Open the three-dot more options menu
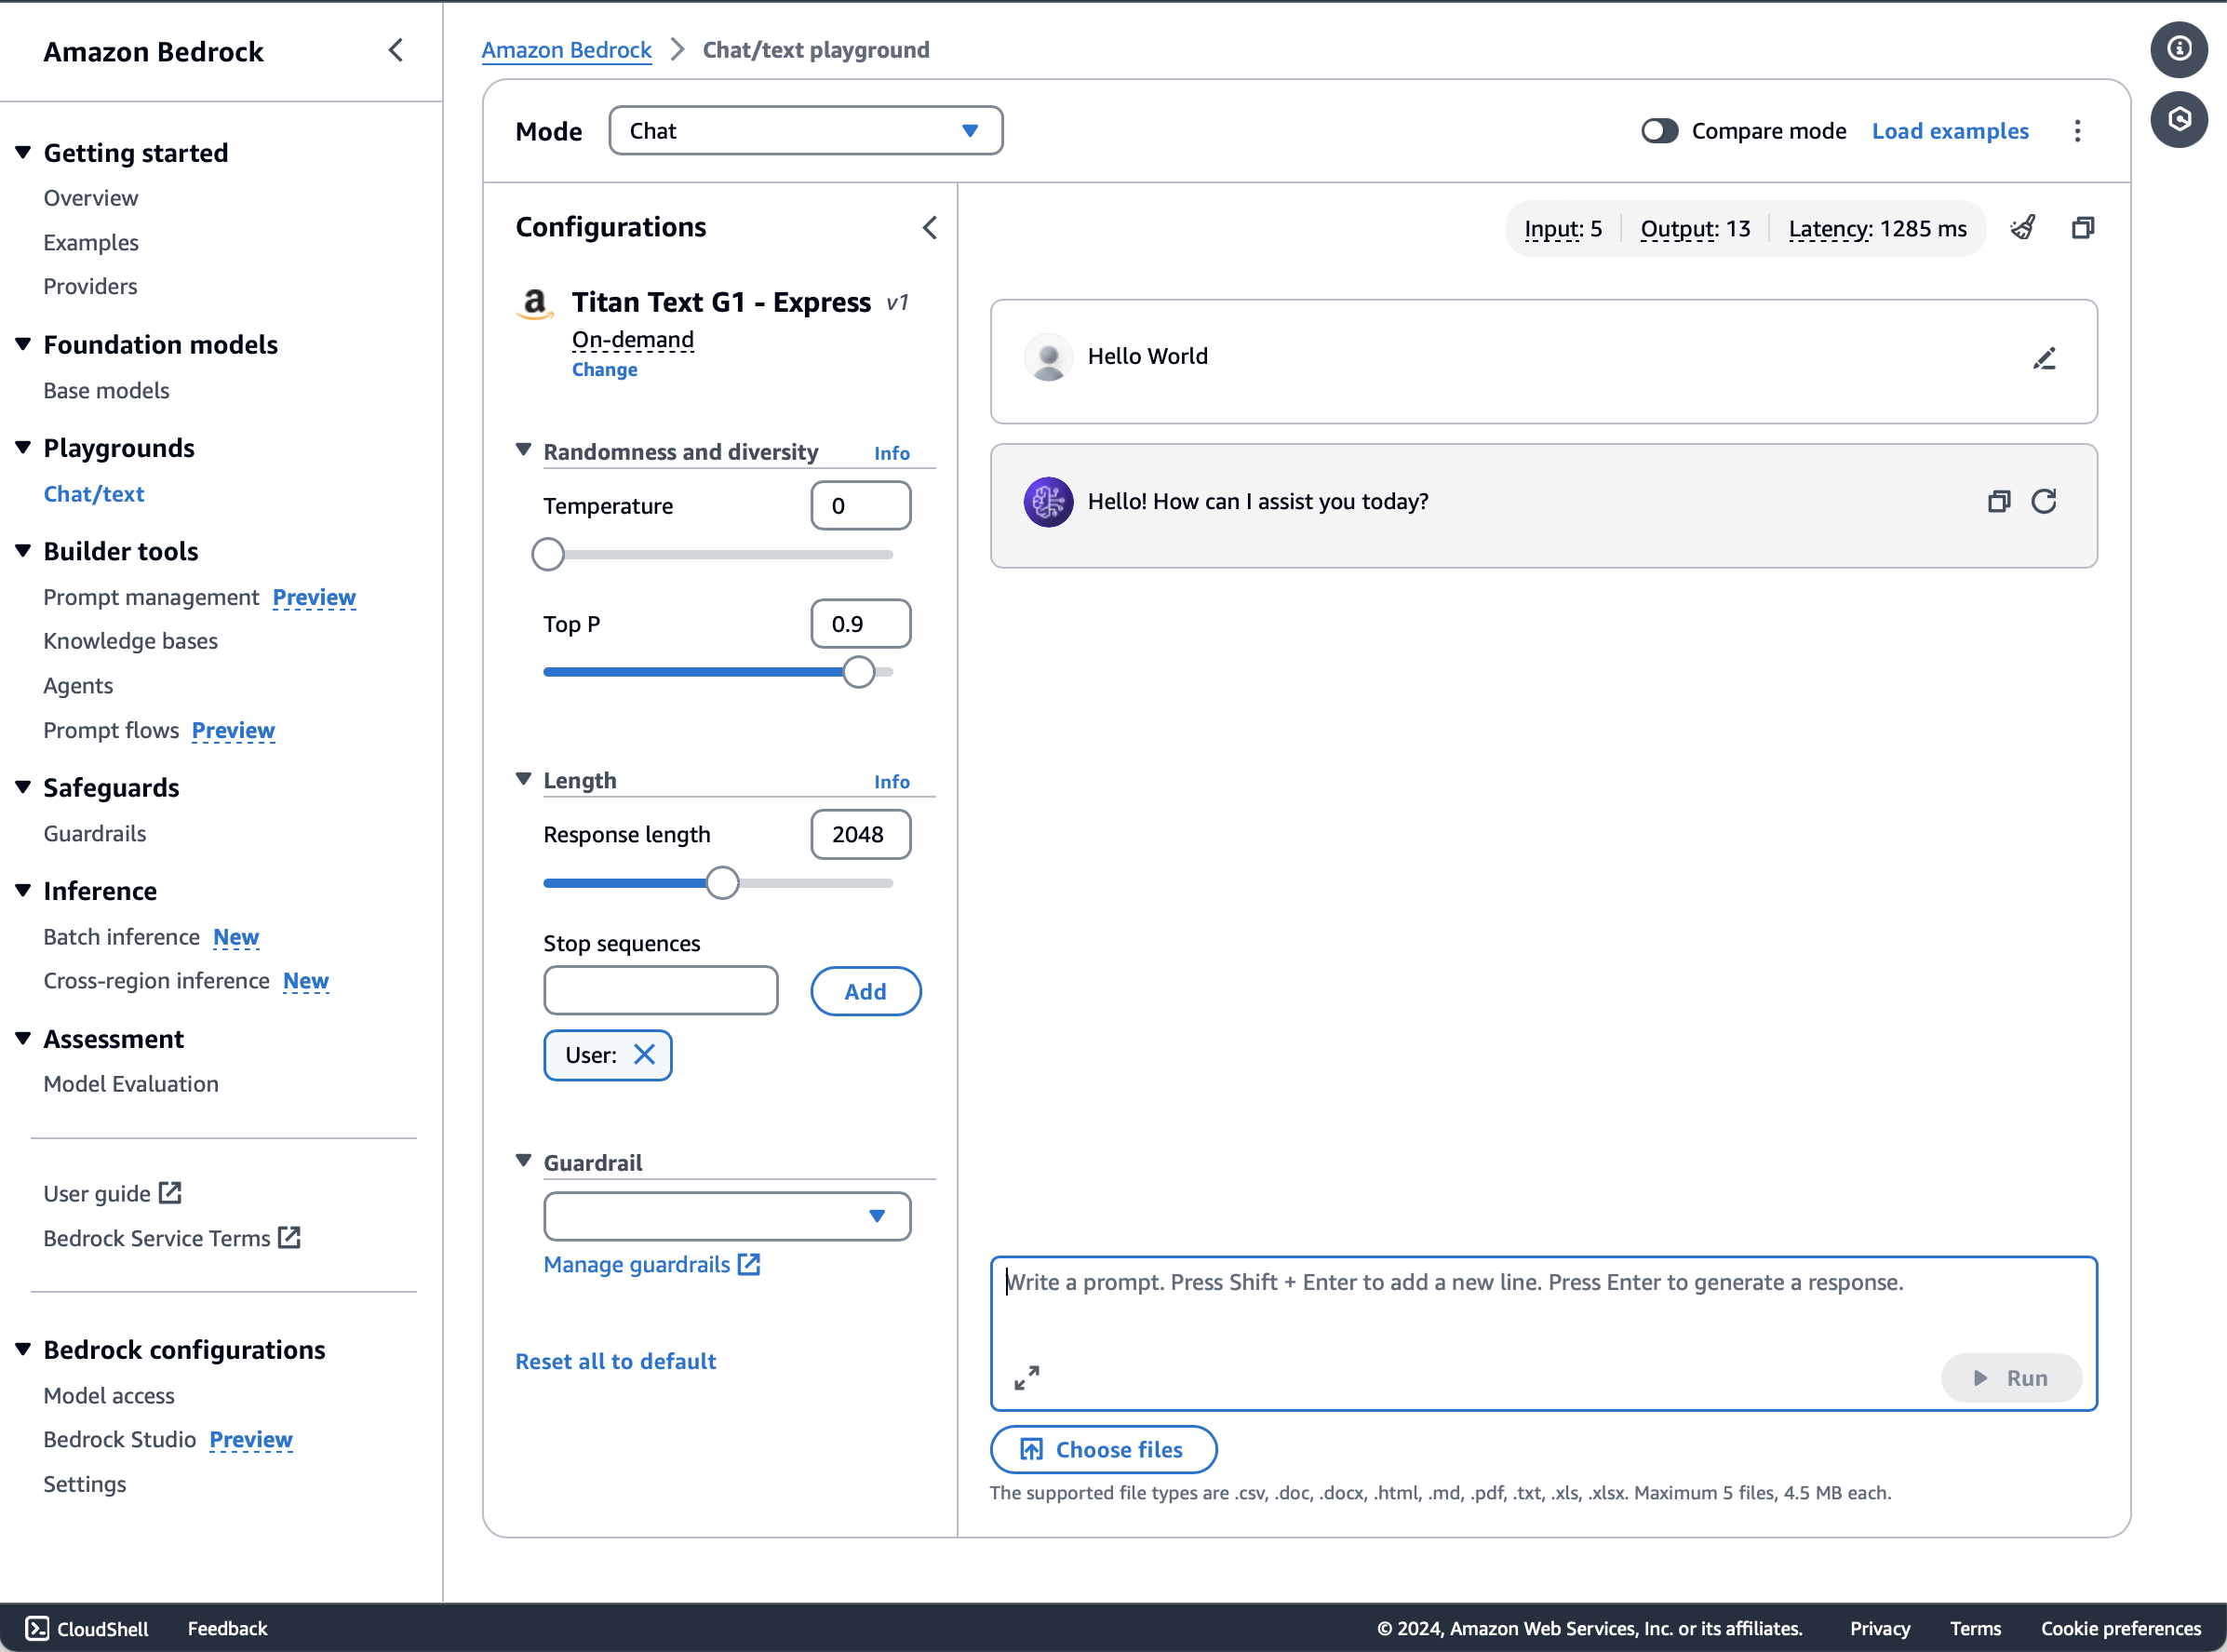 (2077, 131)
